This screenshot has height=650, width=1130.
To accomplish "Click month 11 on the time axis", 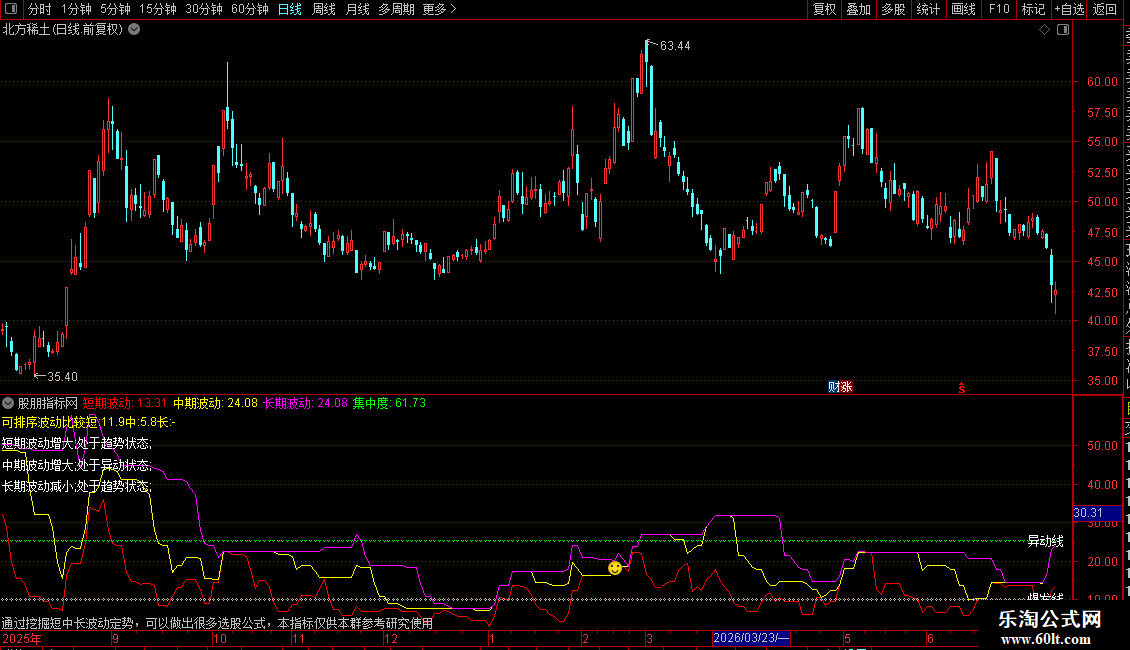I will pos(298,638).
